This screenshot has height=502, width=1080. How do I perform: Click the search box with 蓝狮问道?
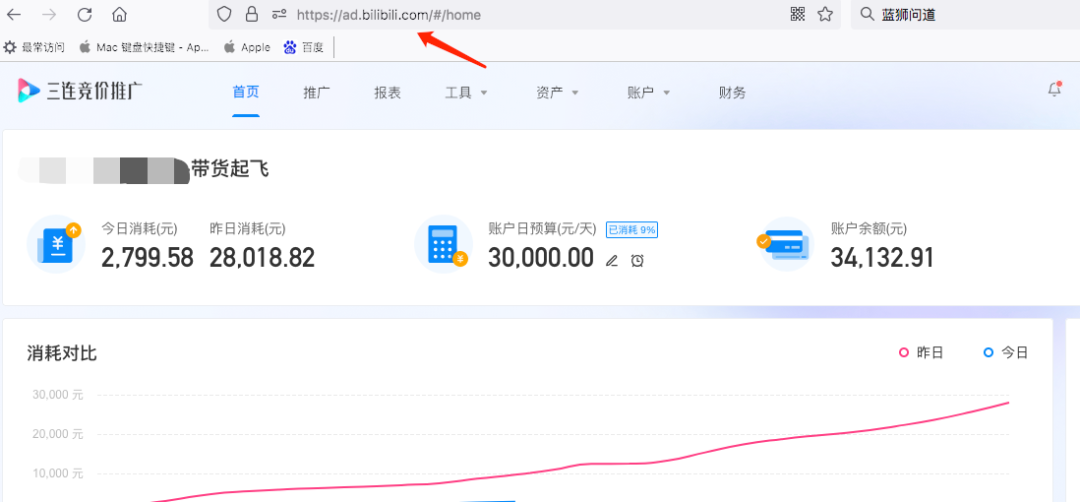point(966,14)
